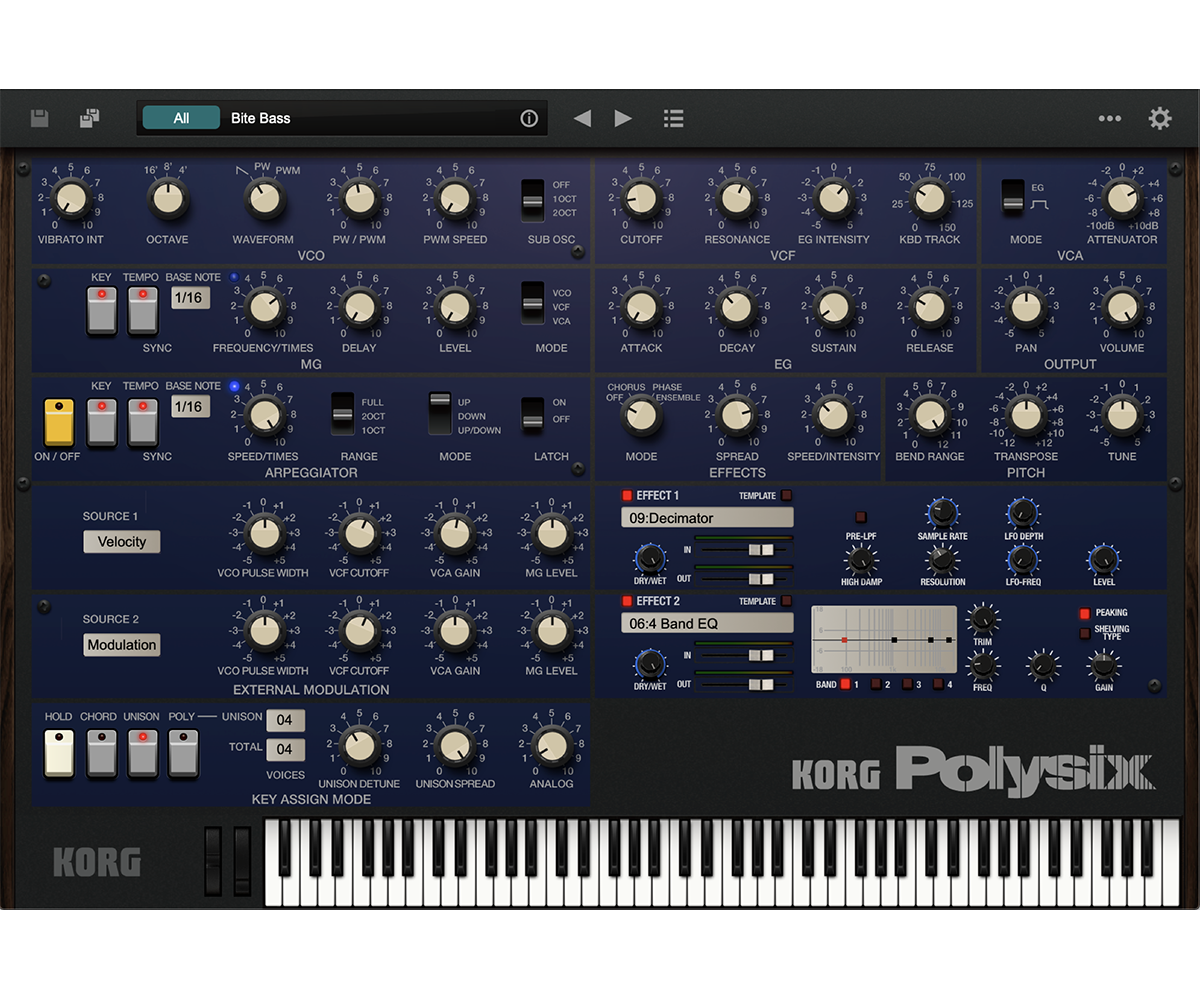The image size is (1200, 1000).
Task: Click the 4 Band EQ graph display
Action: (x=884, y=639)
